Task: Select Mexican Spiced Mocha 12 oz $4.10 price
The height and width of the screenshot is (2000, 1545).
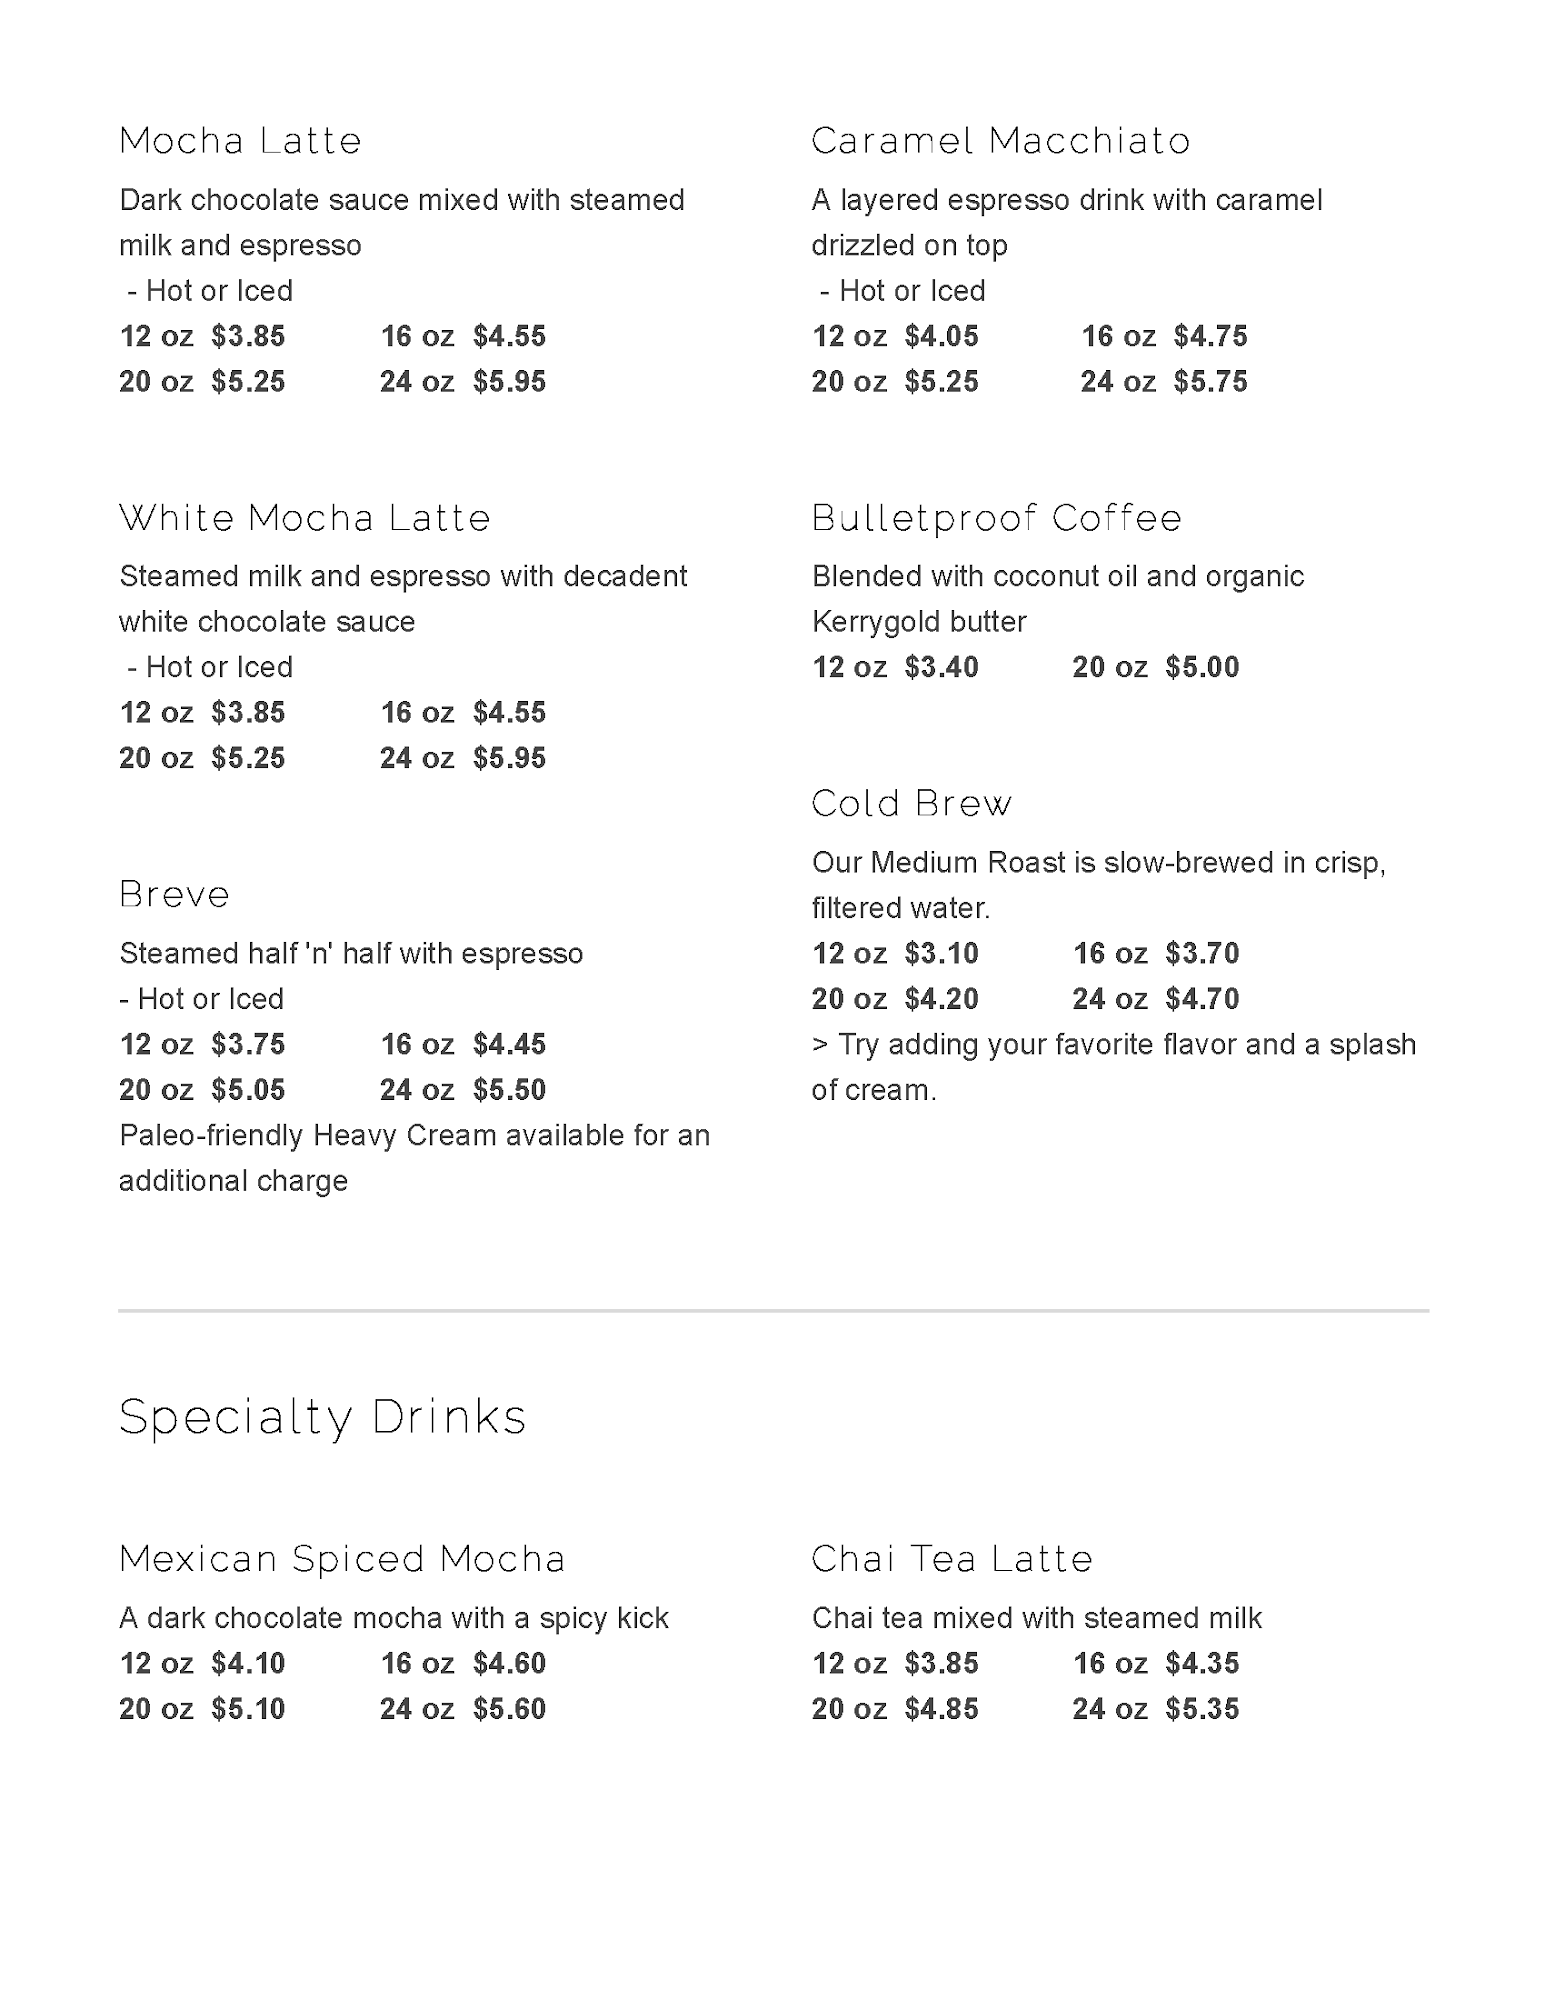Action: click(x=202, y=1664)
